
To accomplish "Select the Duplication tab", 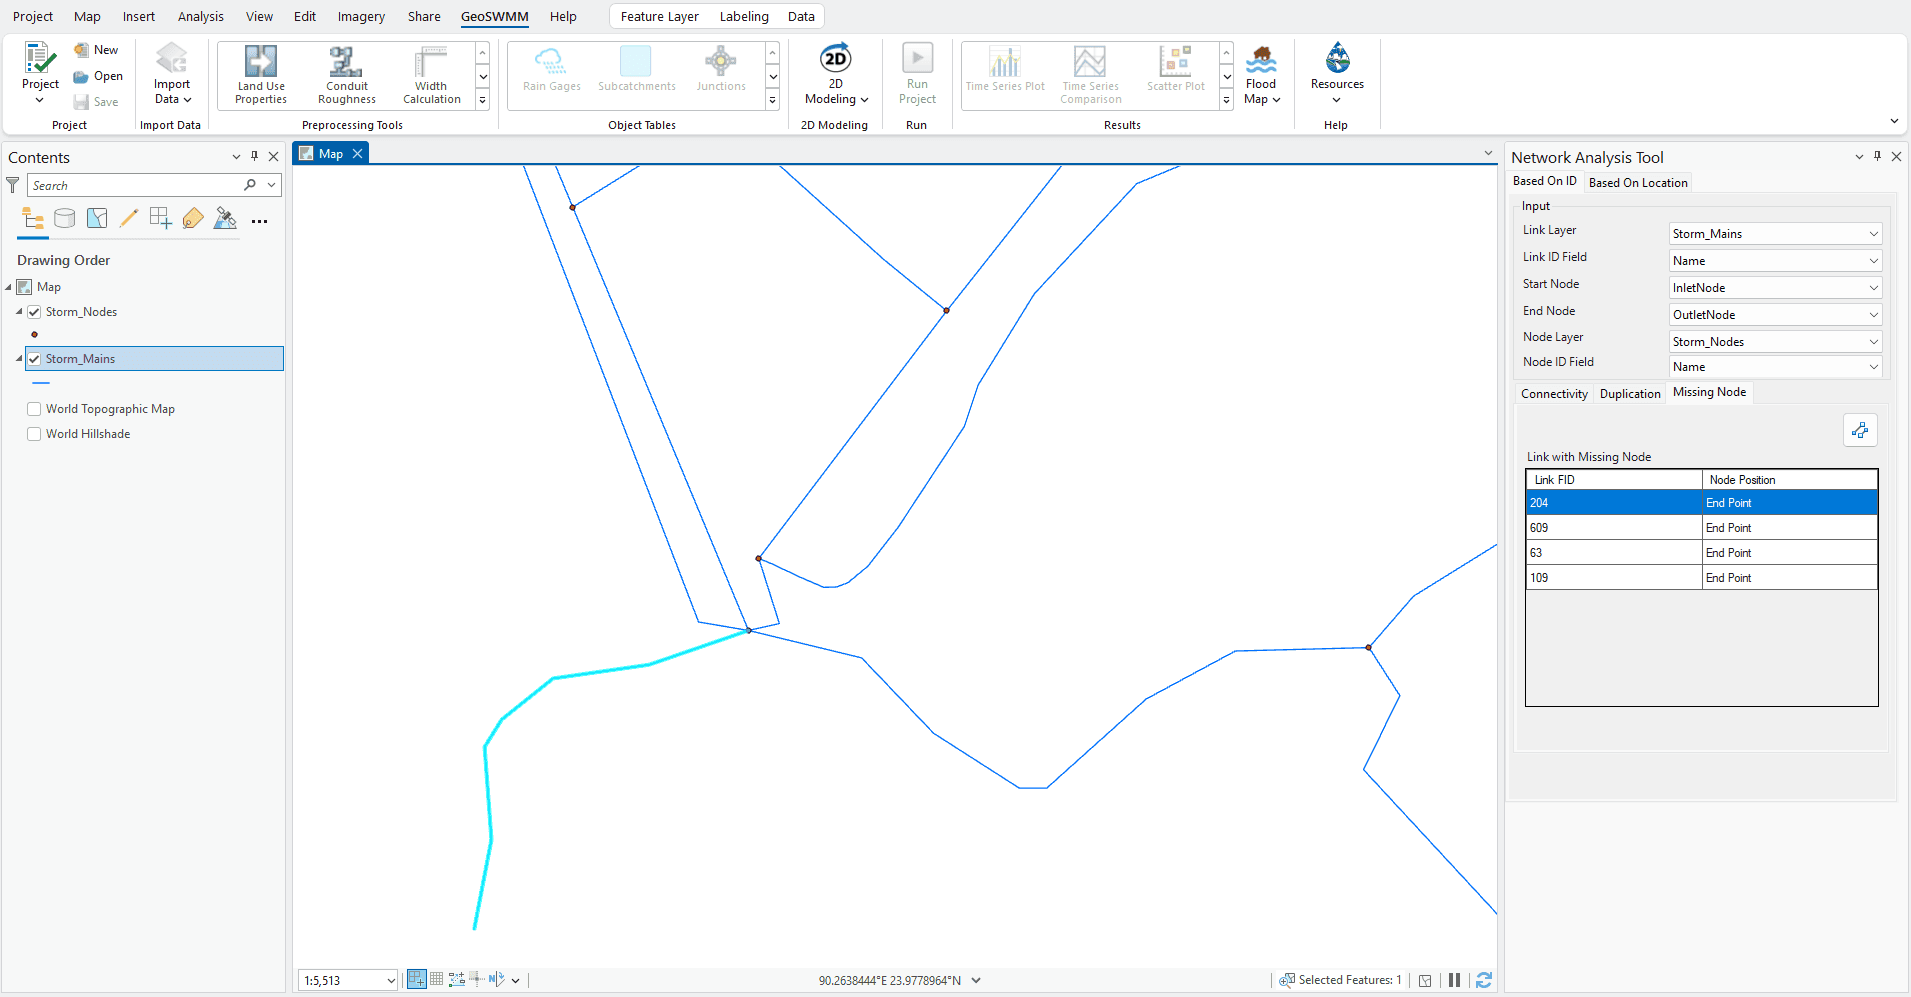I will coord(1628,393).
